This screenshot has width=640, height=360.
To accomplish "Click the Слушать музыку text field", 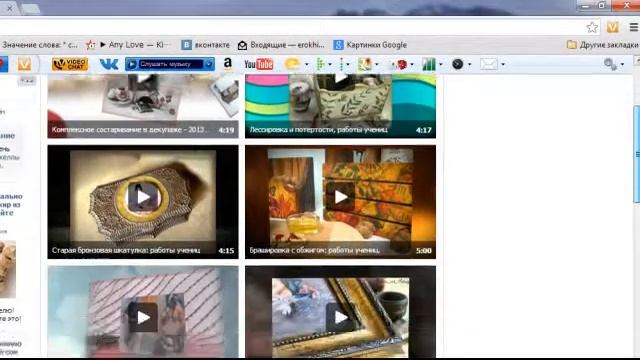I will [171, 64].
